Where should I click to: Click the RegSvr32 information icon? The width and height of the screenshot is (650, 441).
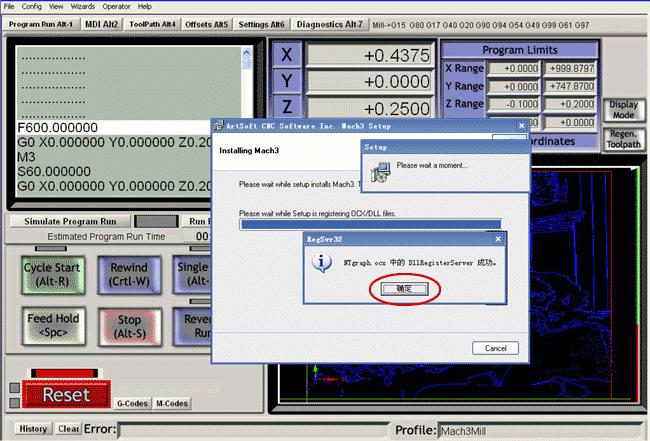322,262
